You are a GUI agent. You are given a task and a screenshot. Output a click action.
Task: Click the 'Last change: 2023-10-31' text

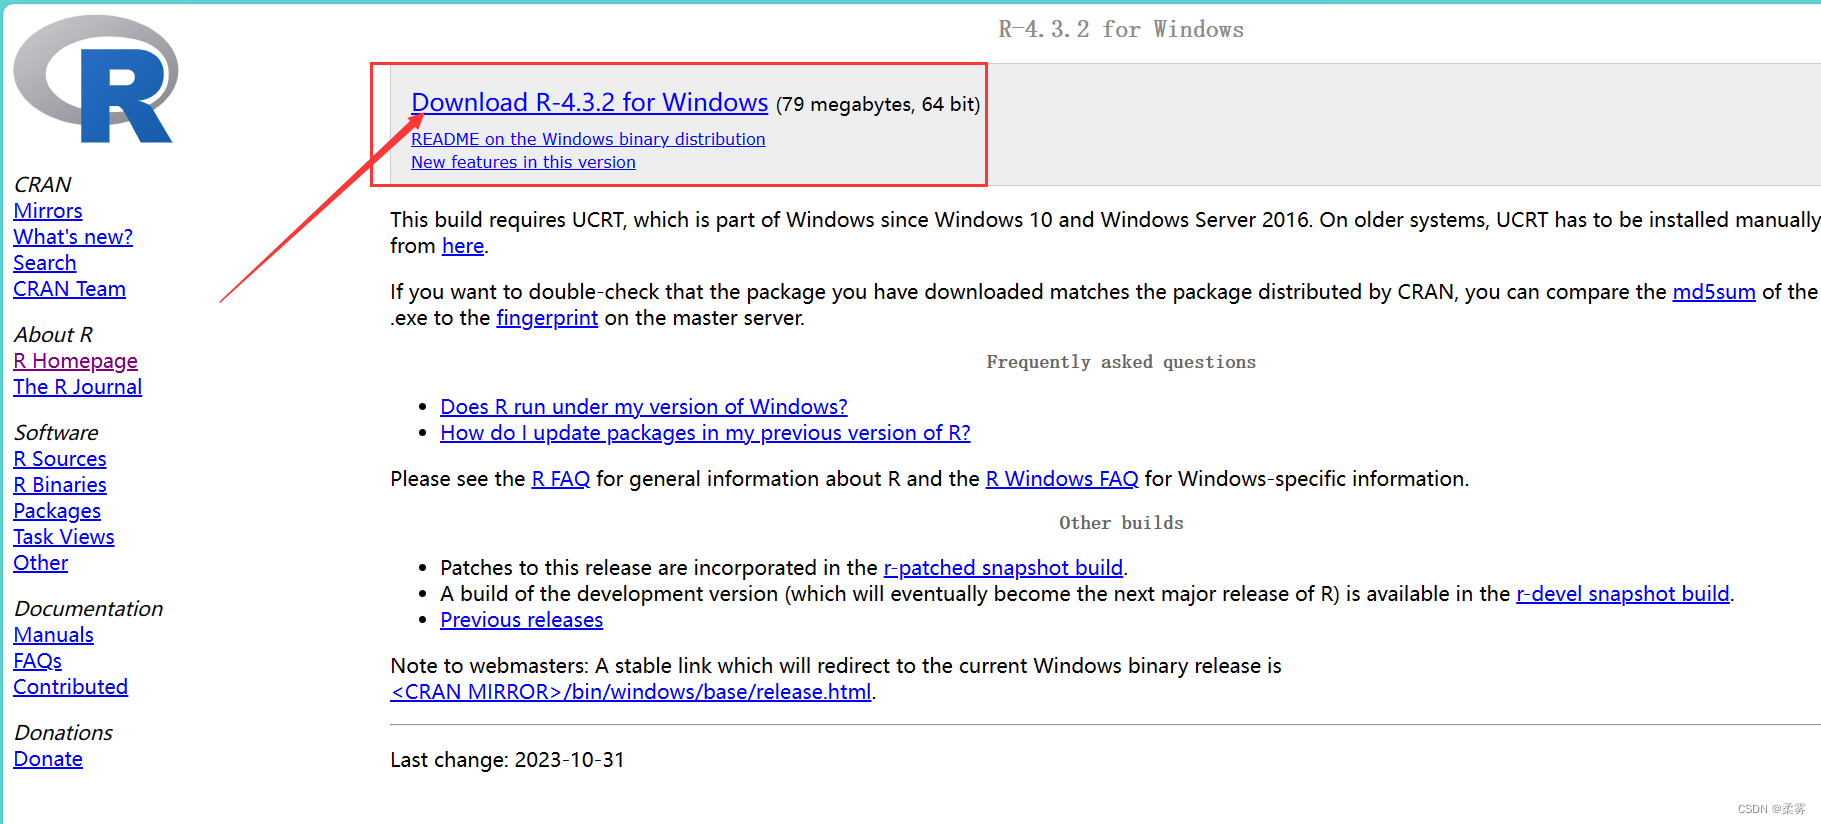[x=507, y=760]
